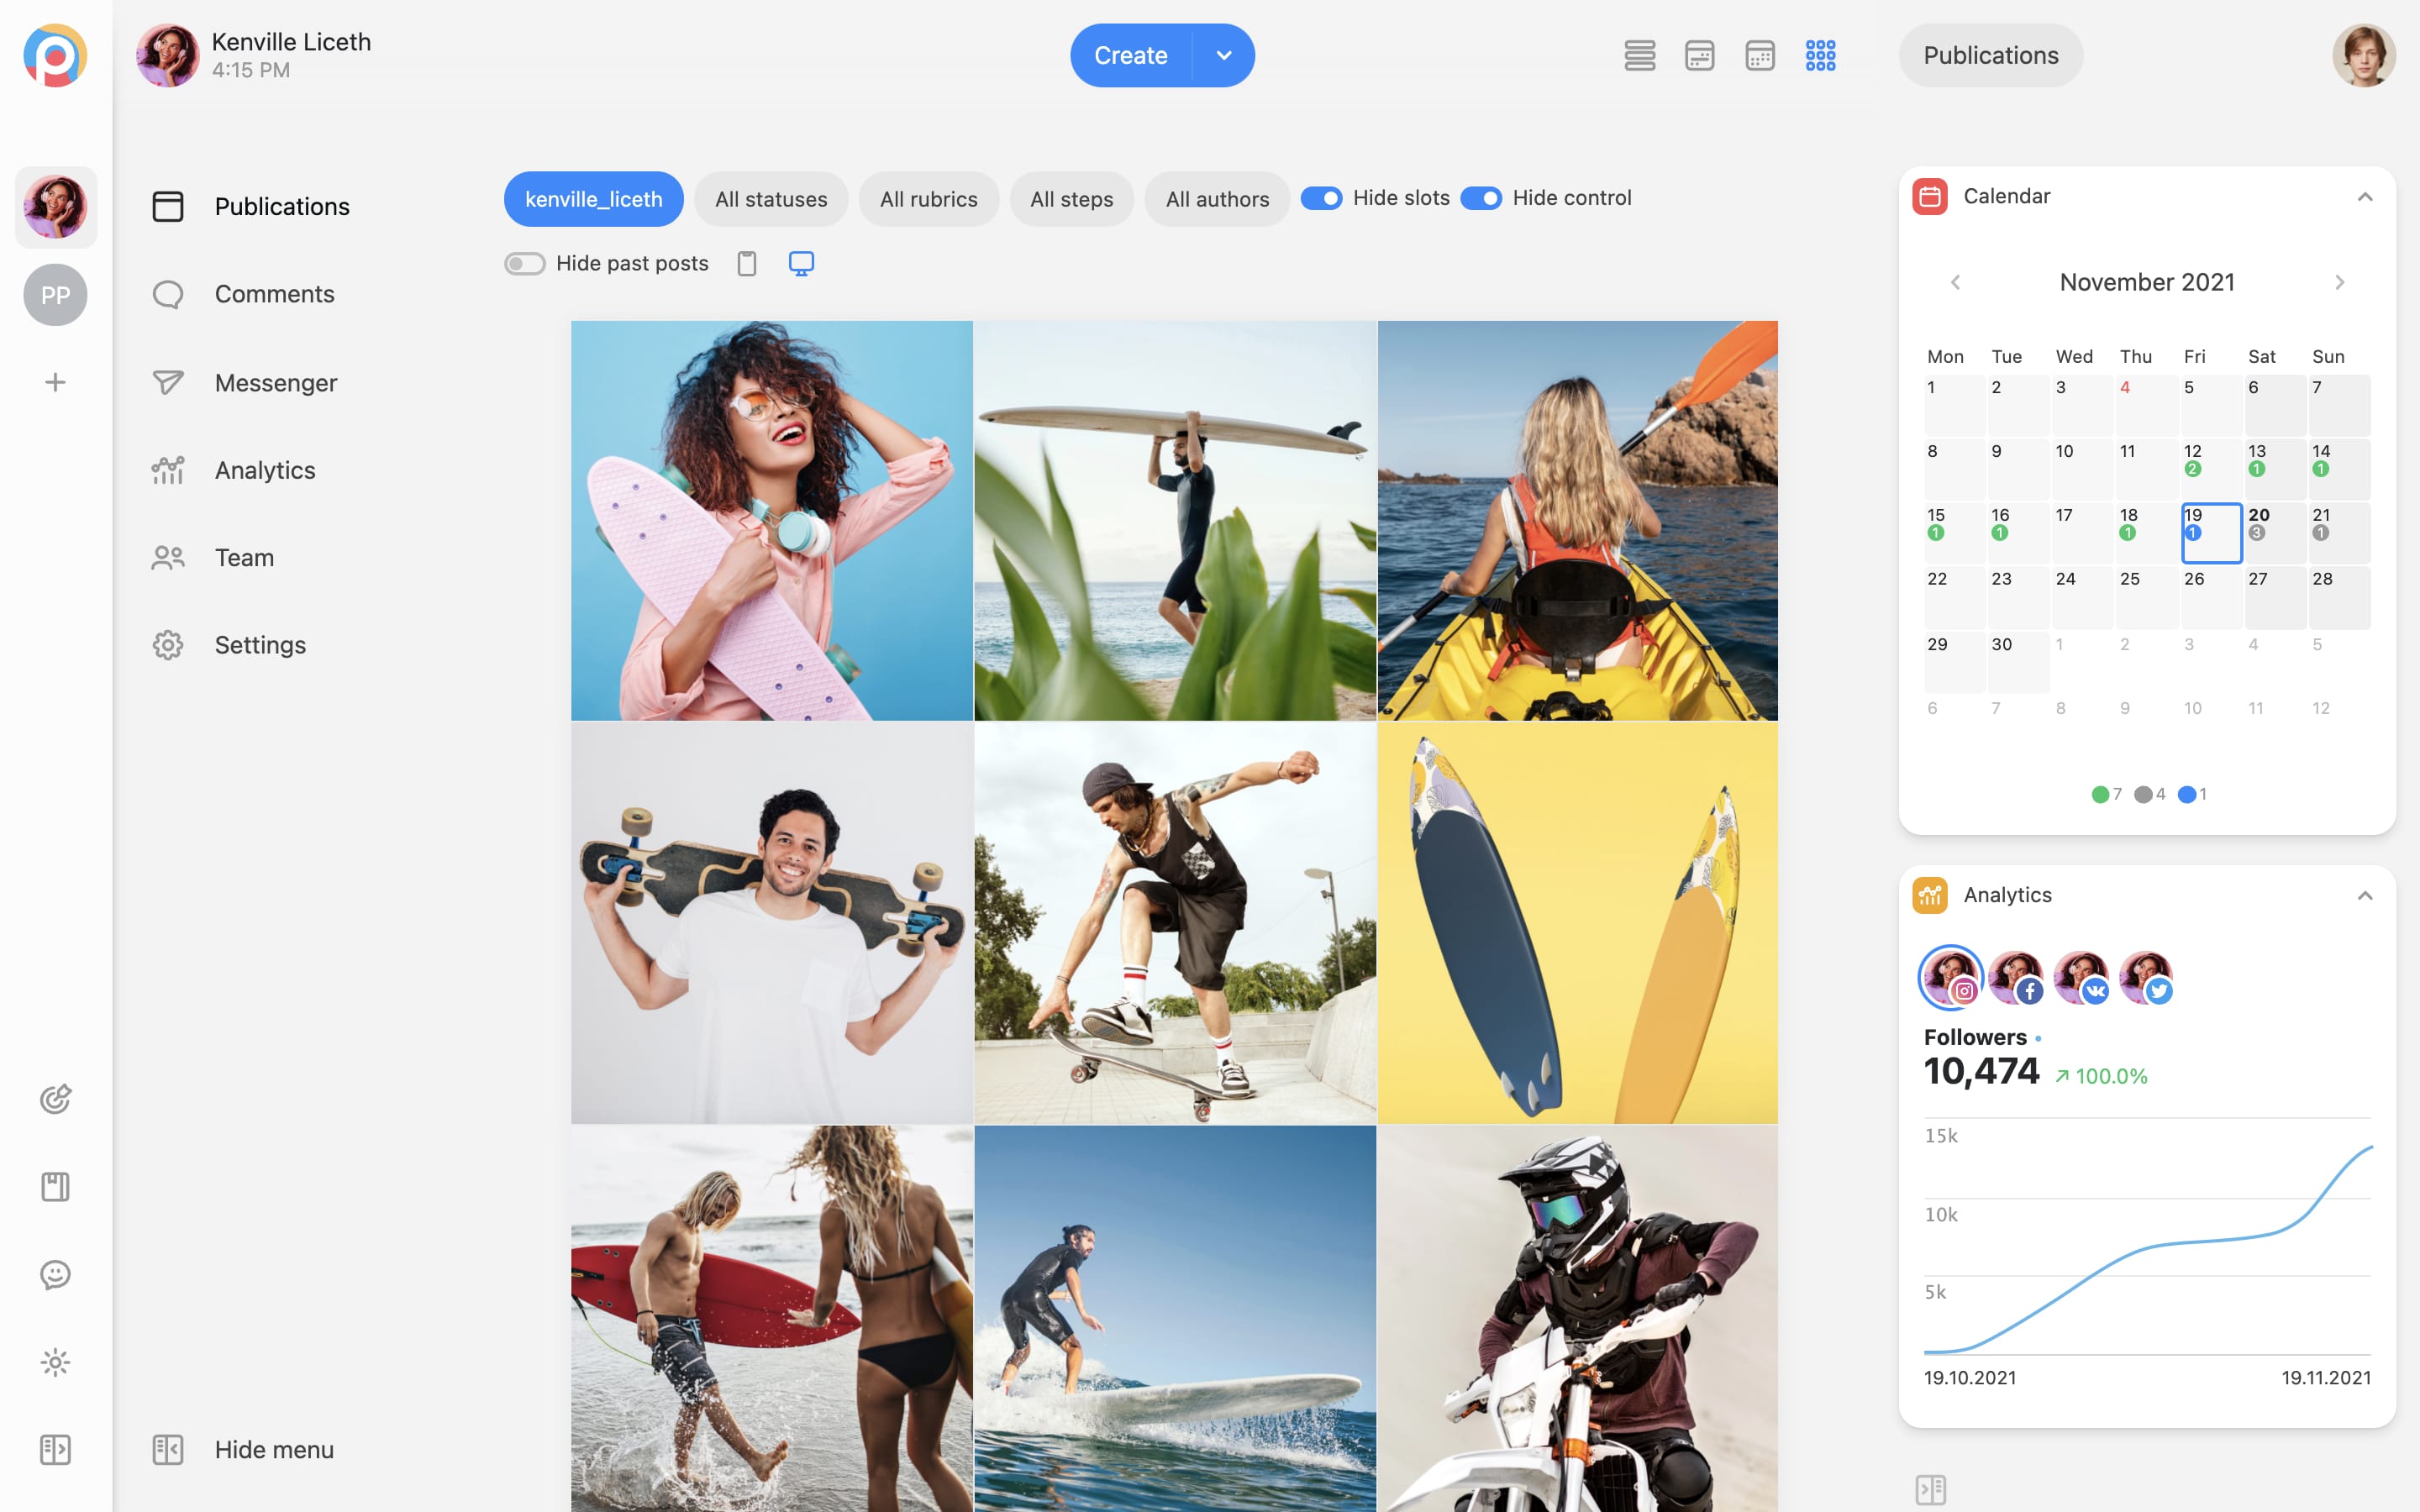Click the red Calendar widget icon
The width and height of the screenshot is (2420, 1512).
1930,196
